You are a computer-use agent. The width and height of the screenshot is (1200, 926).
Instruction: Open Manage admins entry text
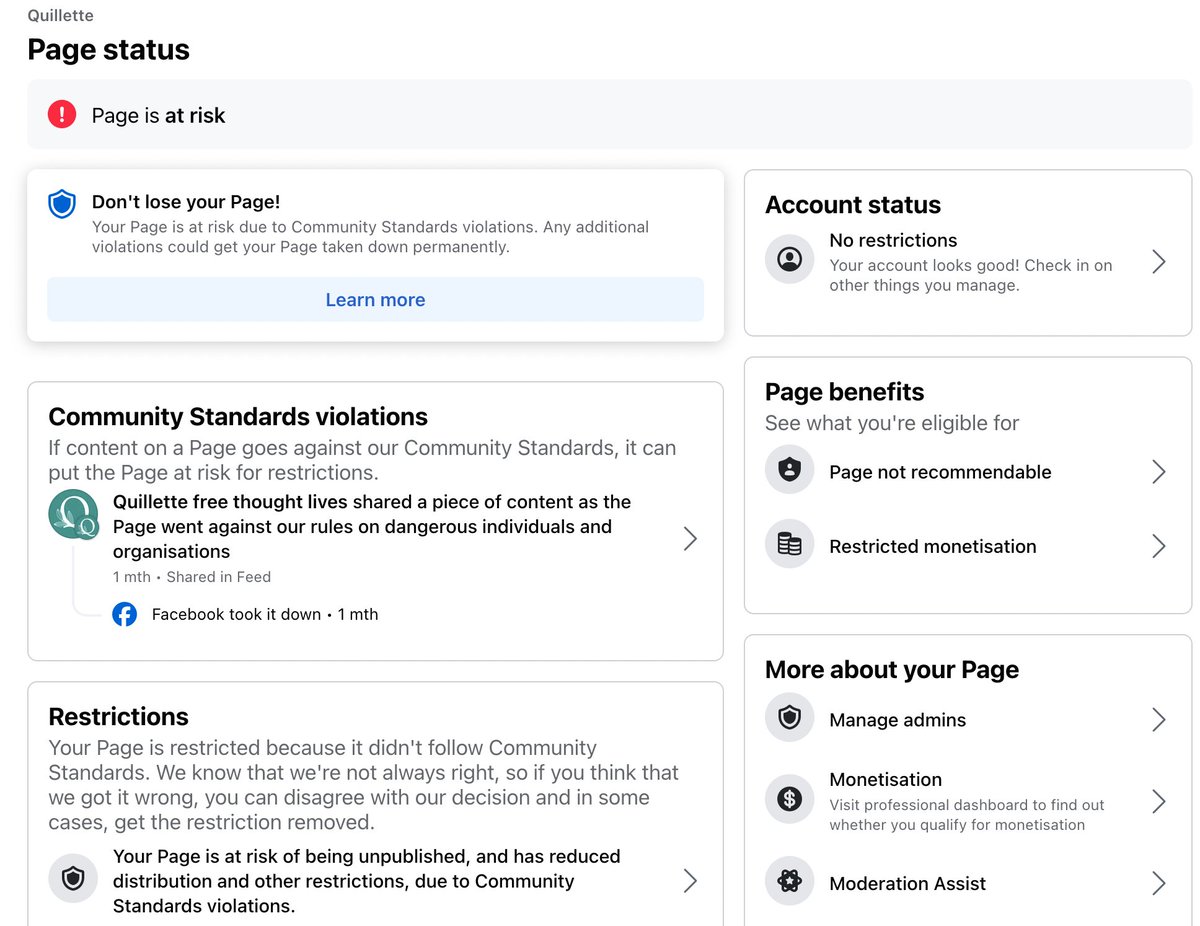tap(898, 720)
